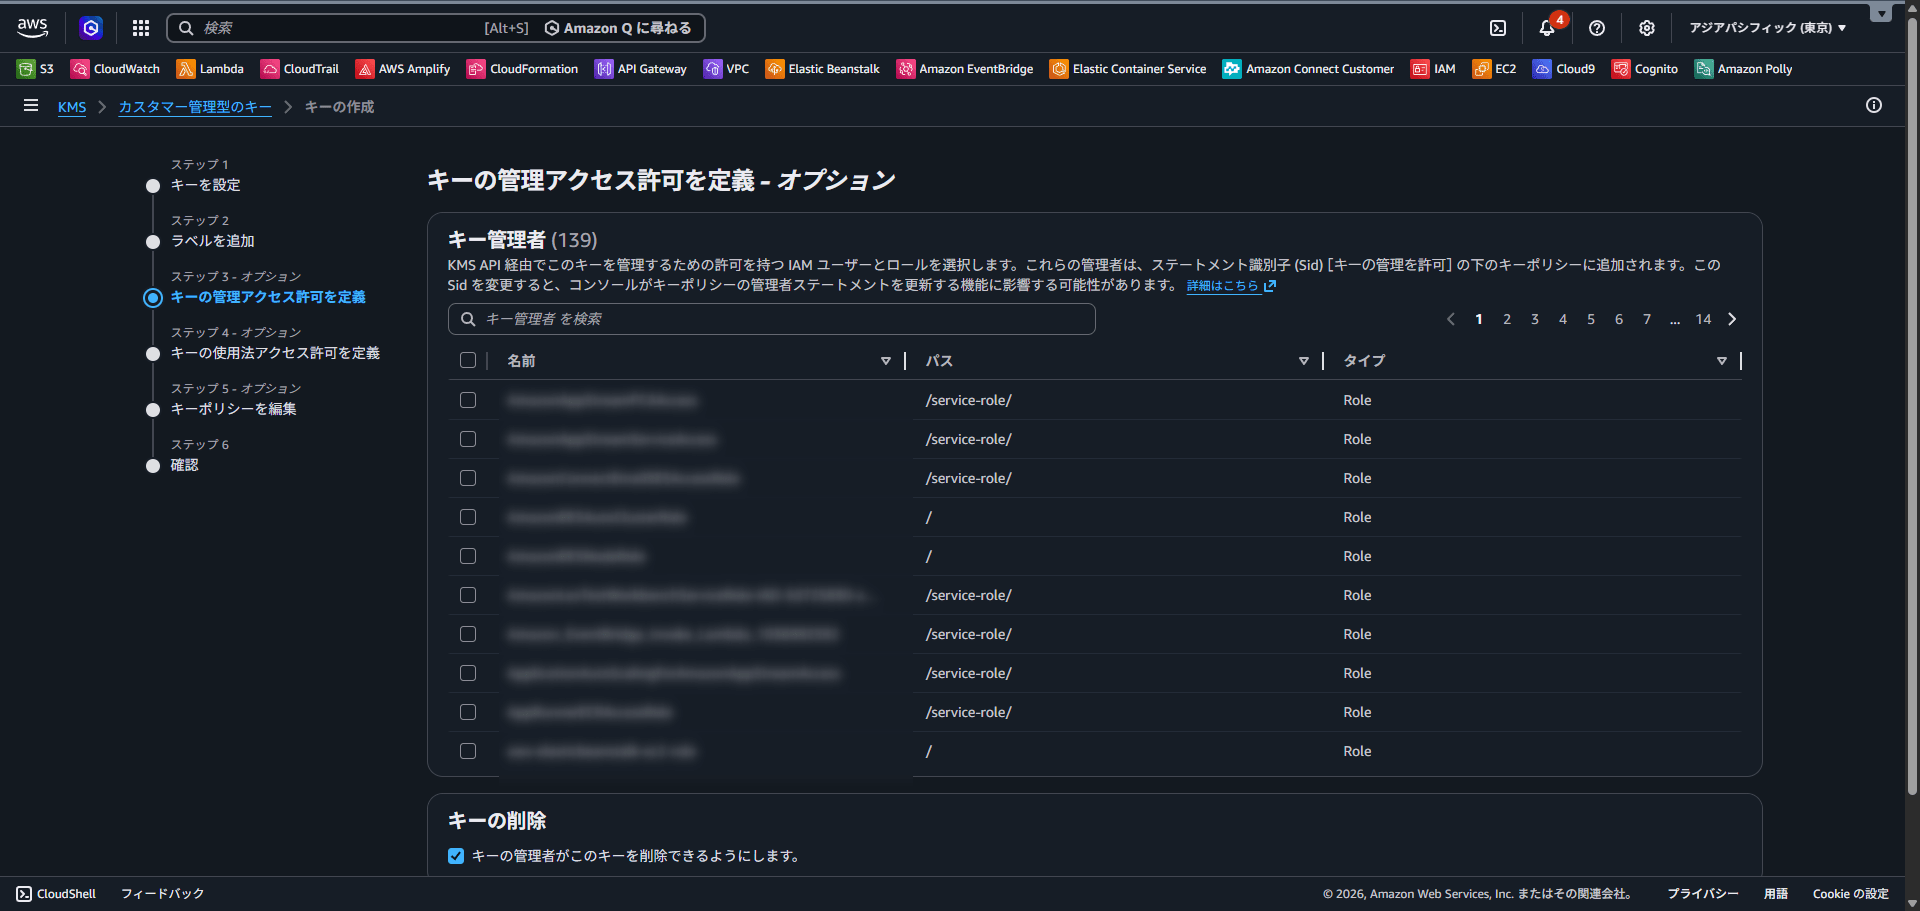This screenshot has width=1920, height=911.
Task: Open the AWS home logo
Action: [32, 28]
